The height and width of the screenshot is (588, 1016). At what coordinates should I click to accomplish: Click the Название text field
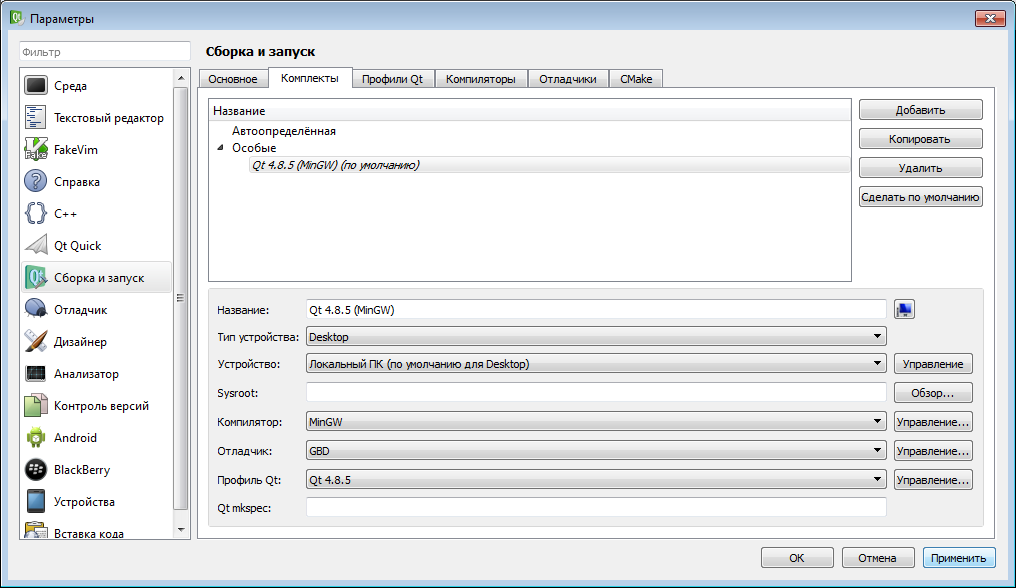(x=596, y=309)
